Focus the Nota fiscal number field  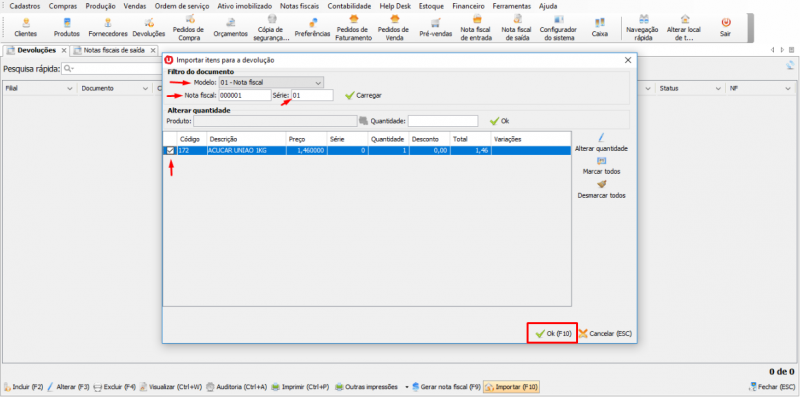pyautogui.click(x=245, y=95)
